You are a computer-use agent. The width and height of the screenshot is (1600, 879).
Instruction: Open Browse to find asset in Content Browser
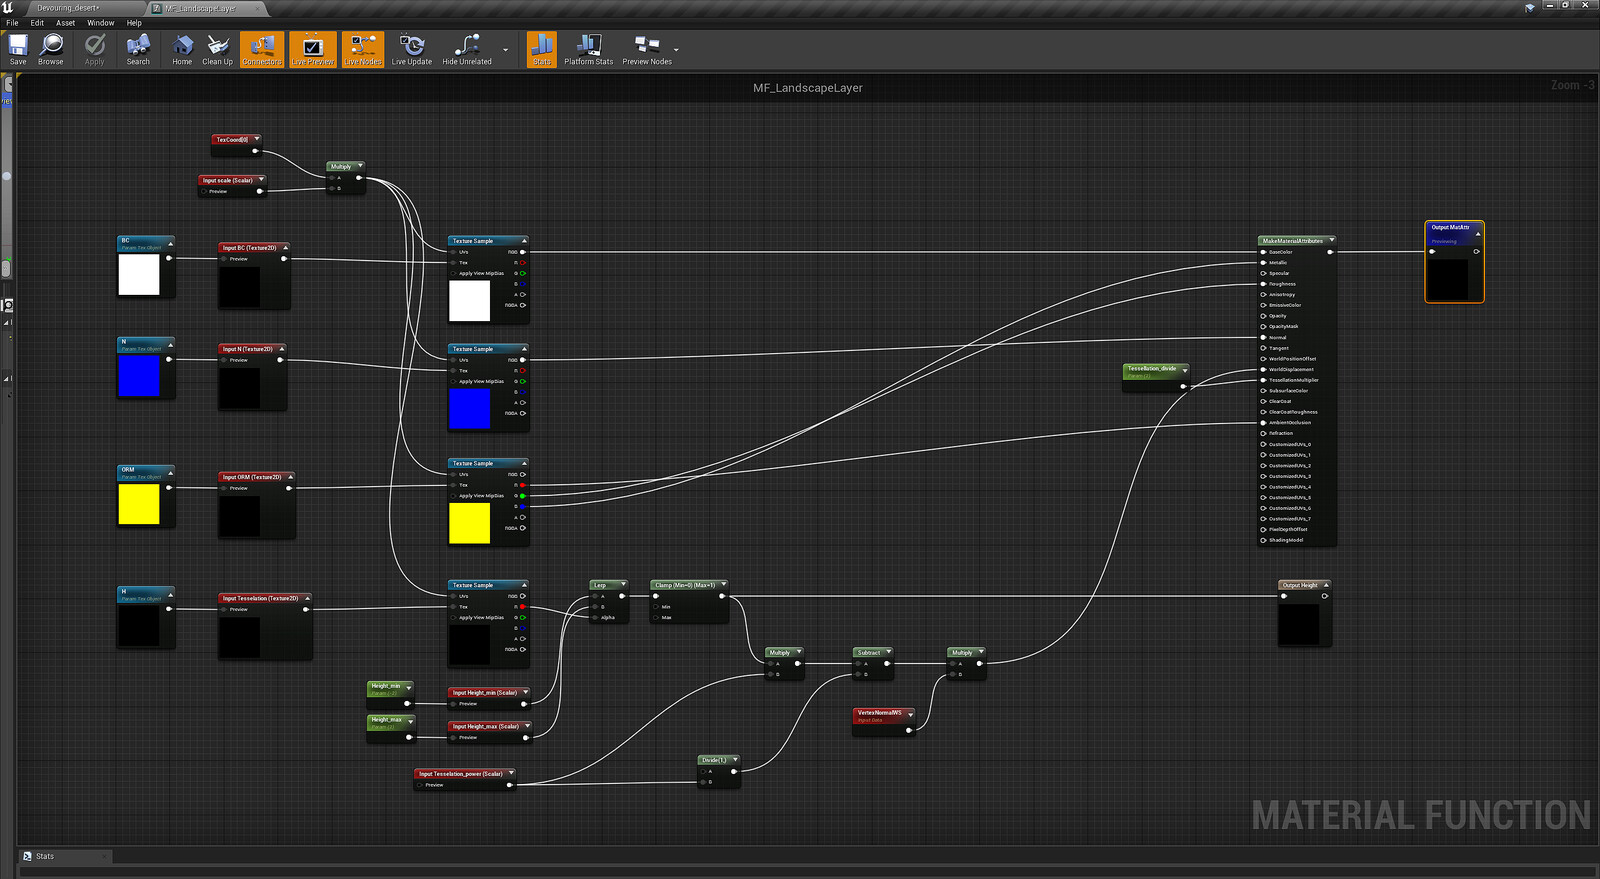[51, 49]
